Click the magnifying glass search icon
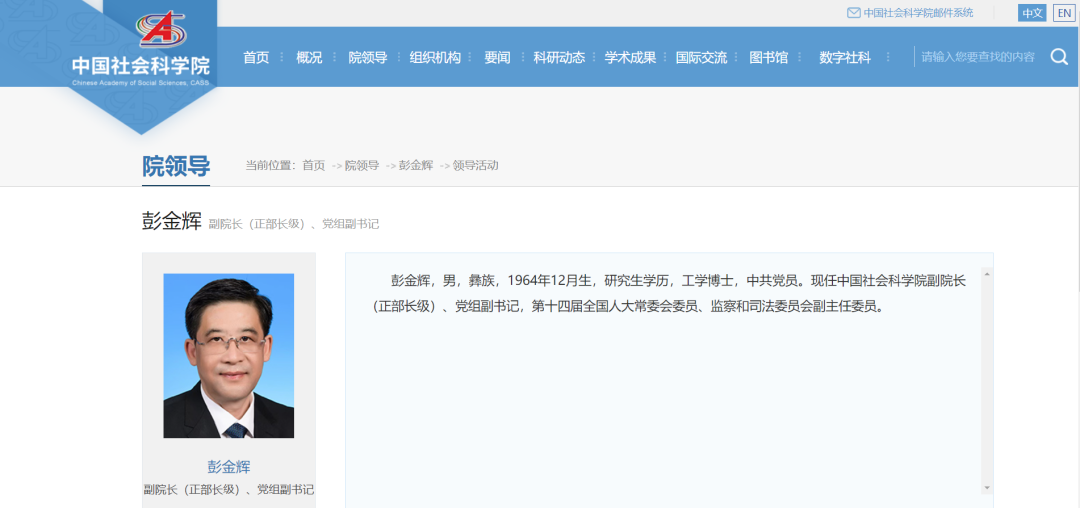The image size is (1080, 508). (x=1059, y=57)
